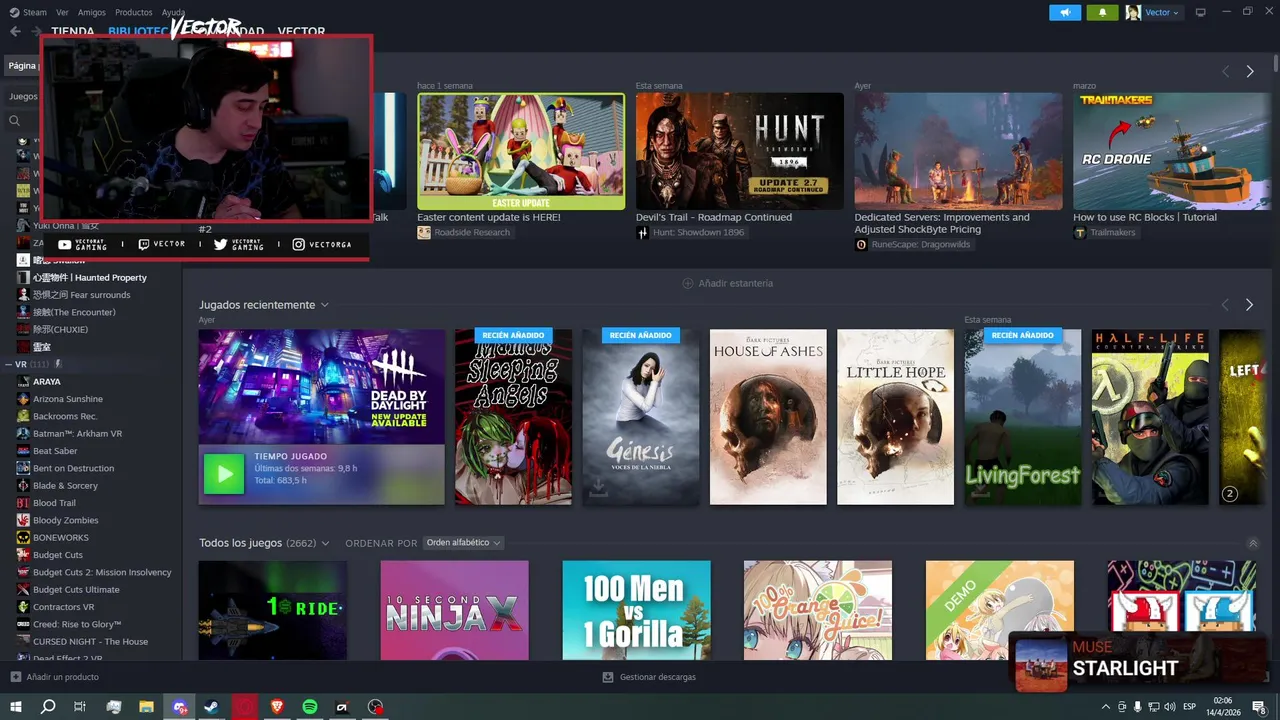Click the Blood Trail game icon

coord(23,503)
